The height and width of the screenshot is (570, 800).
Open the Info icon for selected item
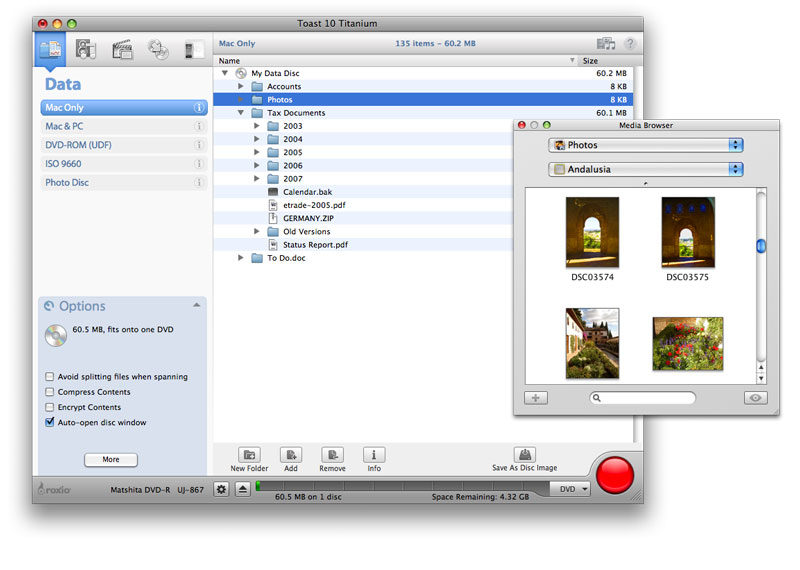[374, 455]
